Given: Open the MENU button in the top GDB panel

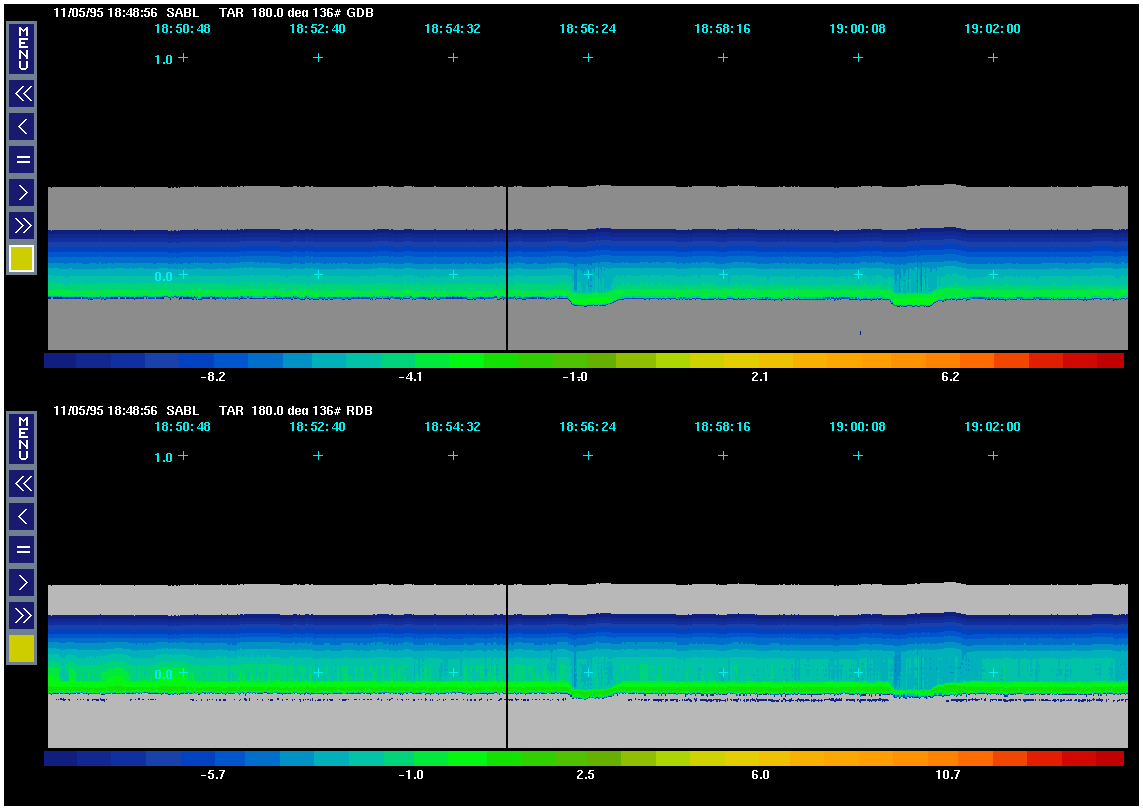Looking at the screenshot, I should tap(23, 48).
